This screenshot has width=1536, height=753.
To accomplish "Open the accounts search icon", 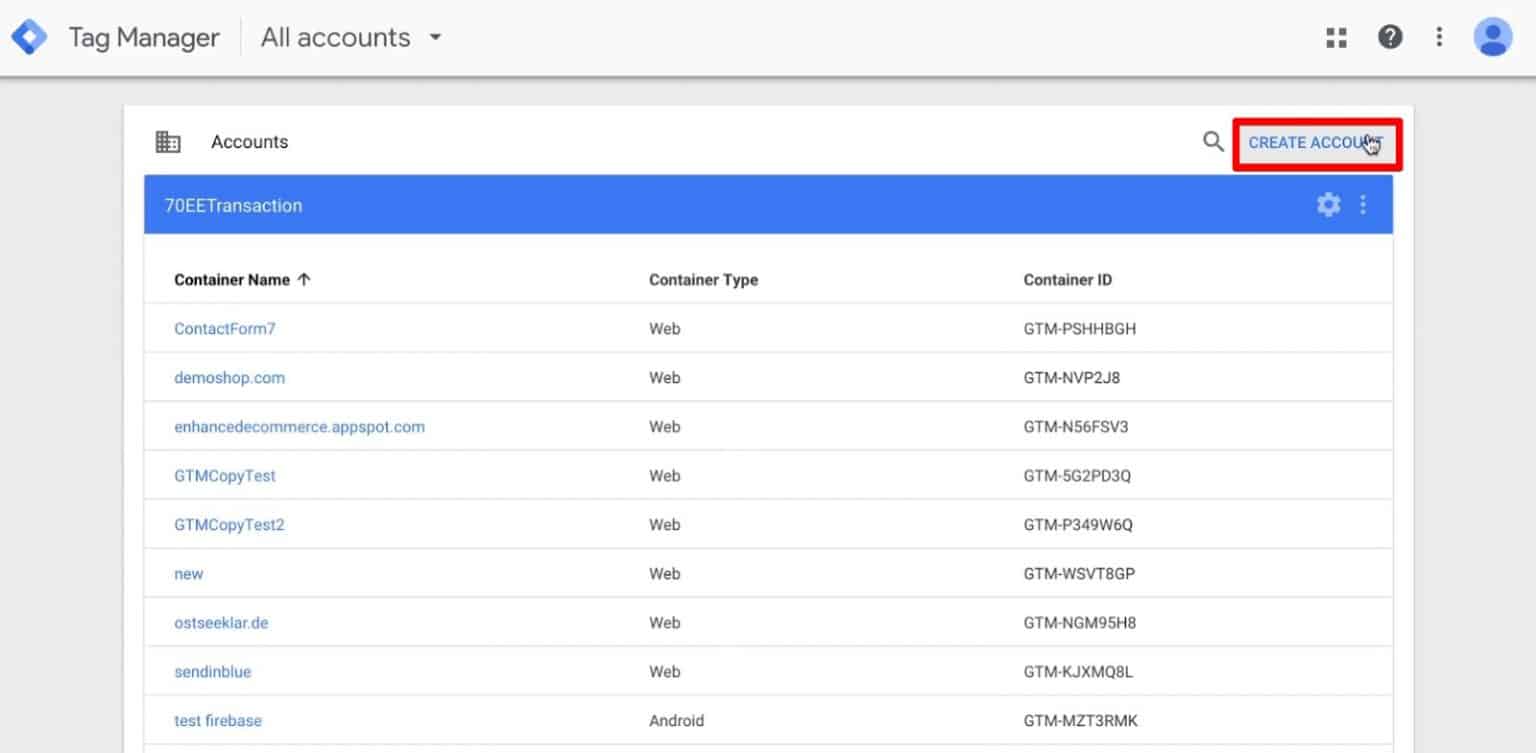I will pyautogui.click(x=1212, y=142).
